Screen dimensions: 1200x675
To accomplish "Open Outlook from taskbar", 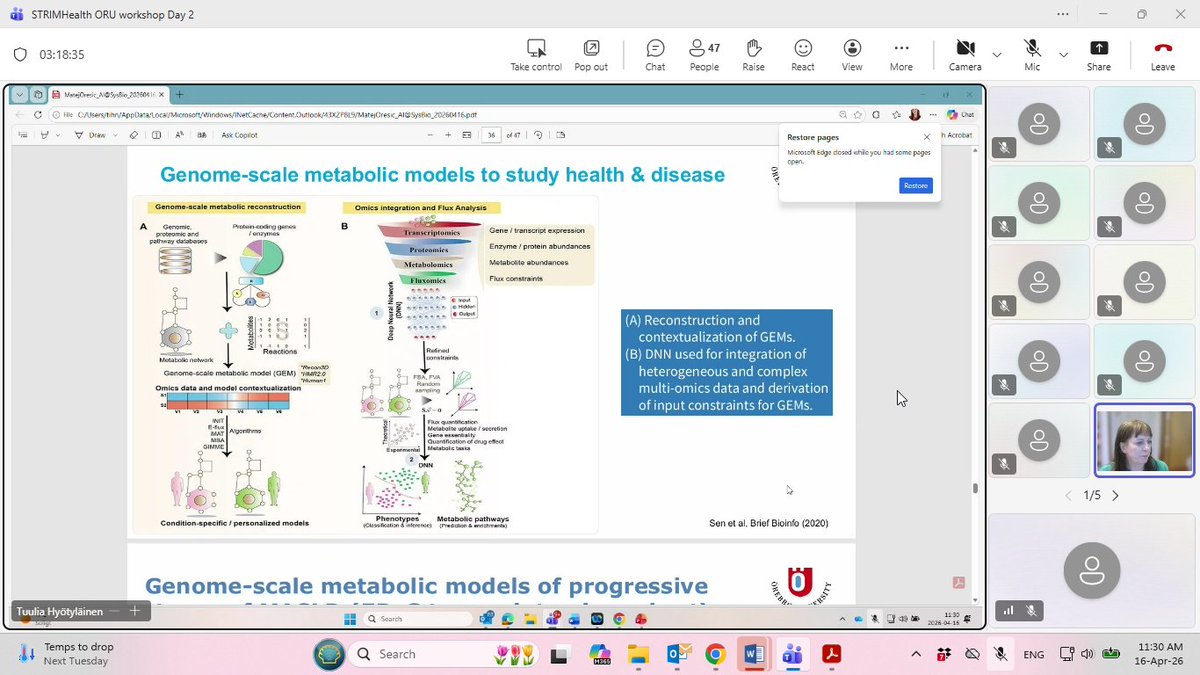I will point(678,654).
